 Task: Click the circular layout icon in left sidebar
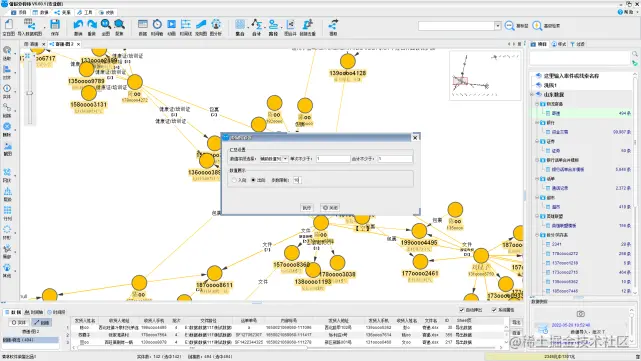pos(7,229)
